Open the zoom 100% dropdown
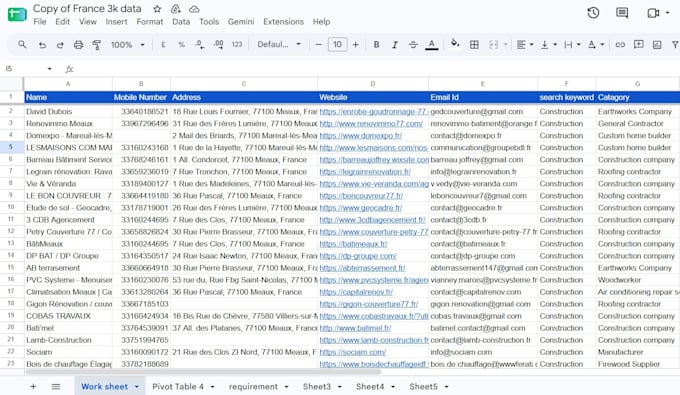Screen dimensions: 680x395 point(127,45)
